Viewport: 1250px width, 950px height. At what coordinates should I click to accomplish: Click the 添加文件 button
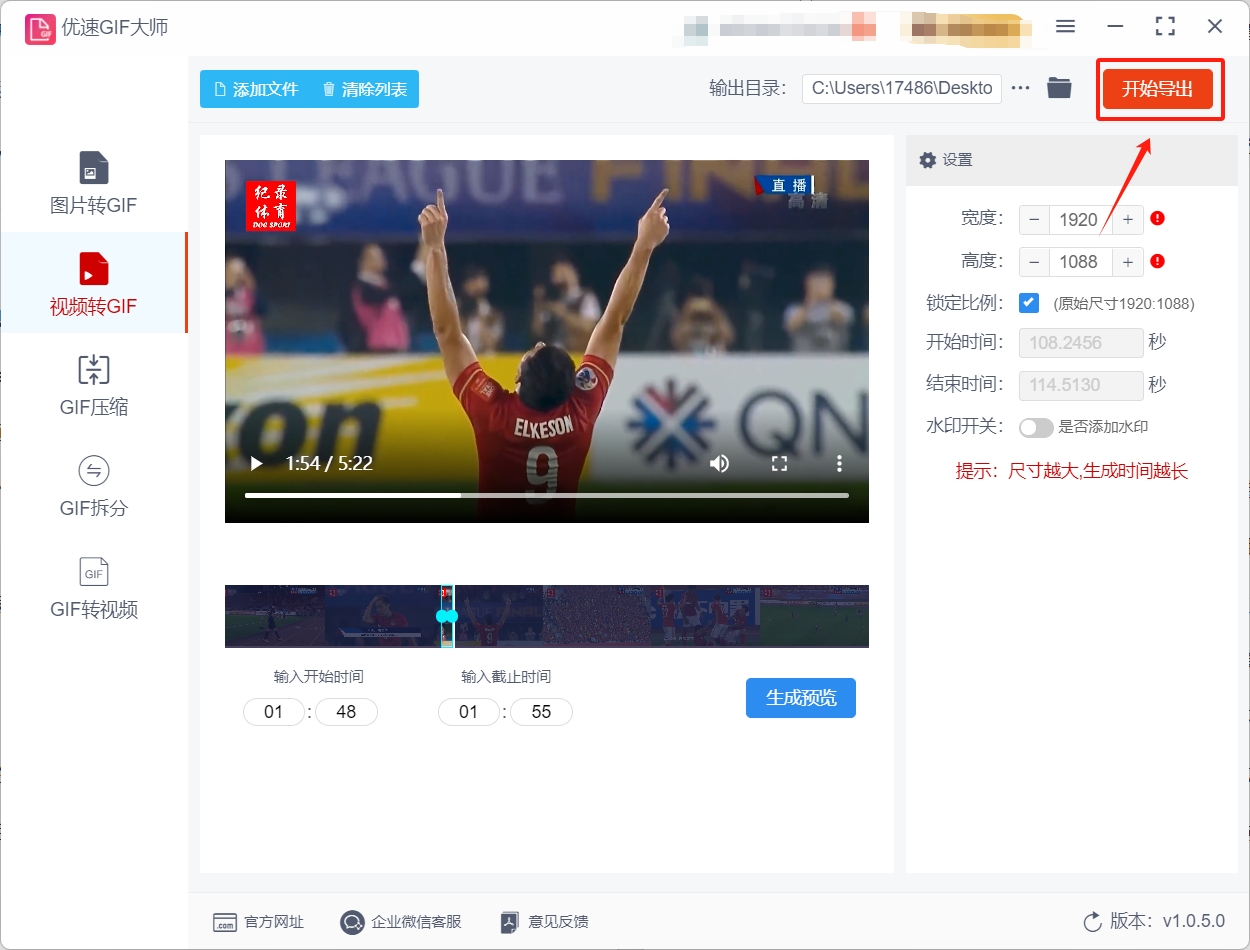(256, 89)
